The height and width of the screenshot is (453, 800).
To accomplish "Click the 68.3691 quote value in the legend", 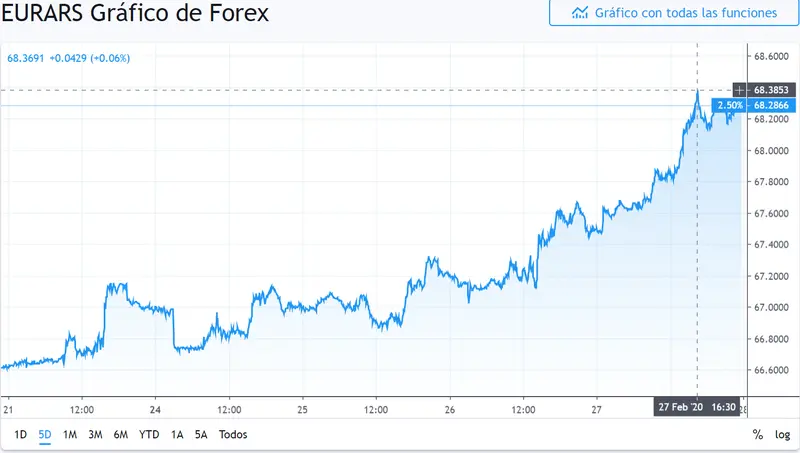I will tap(26, 58).
